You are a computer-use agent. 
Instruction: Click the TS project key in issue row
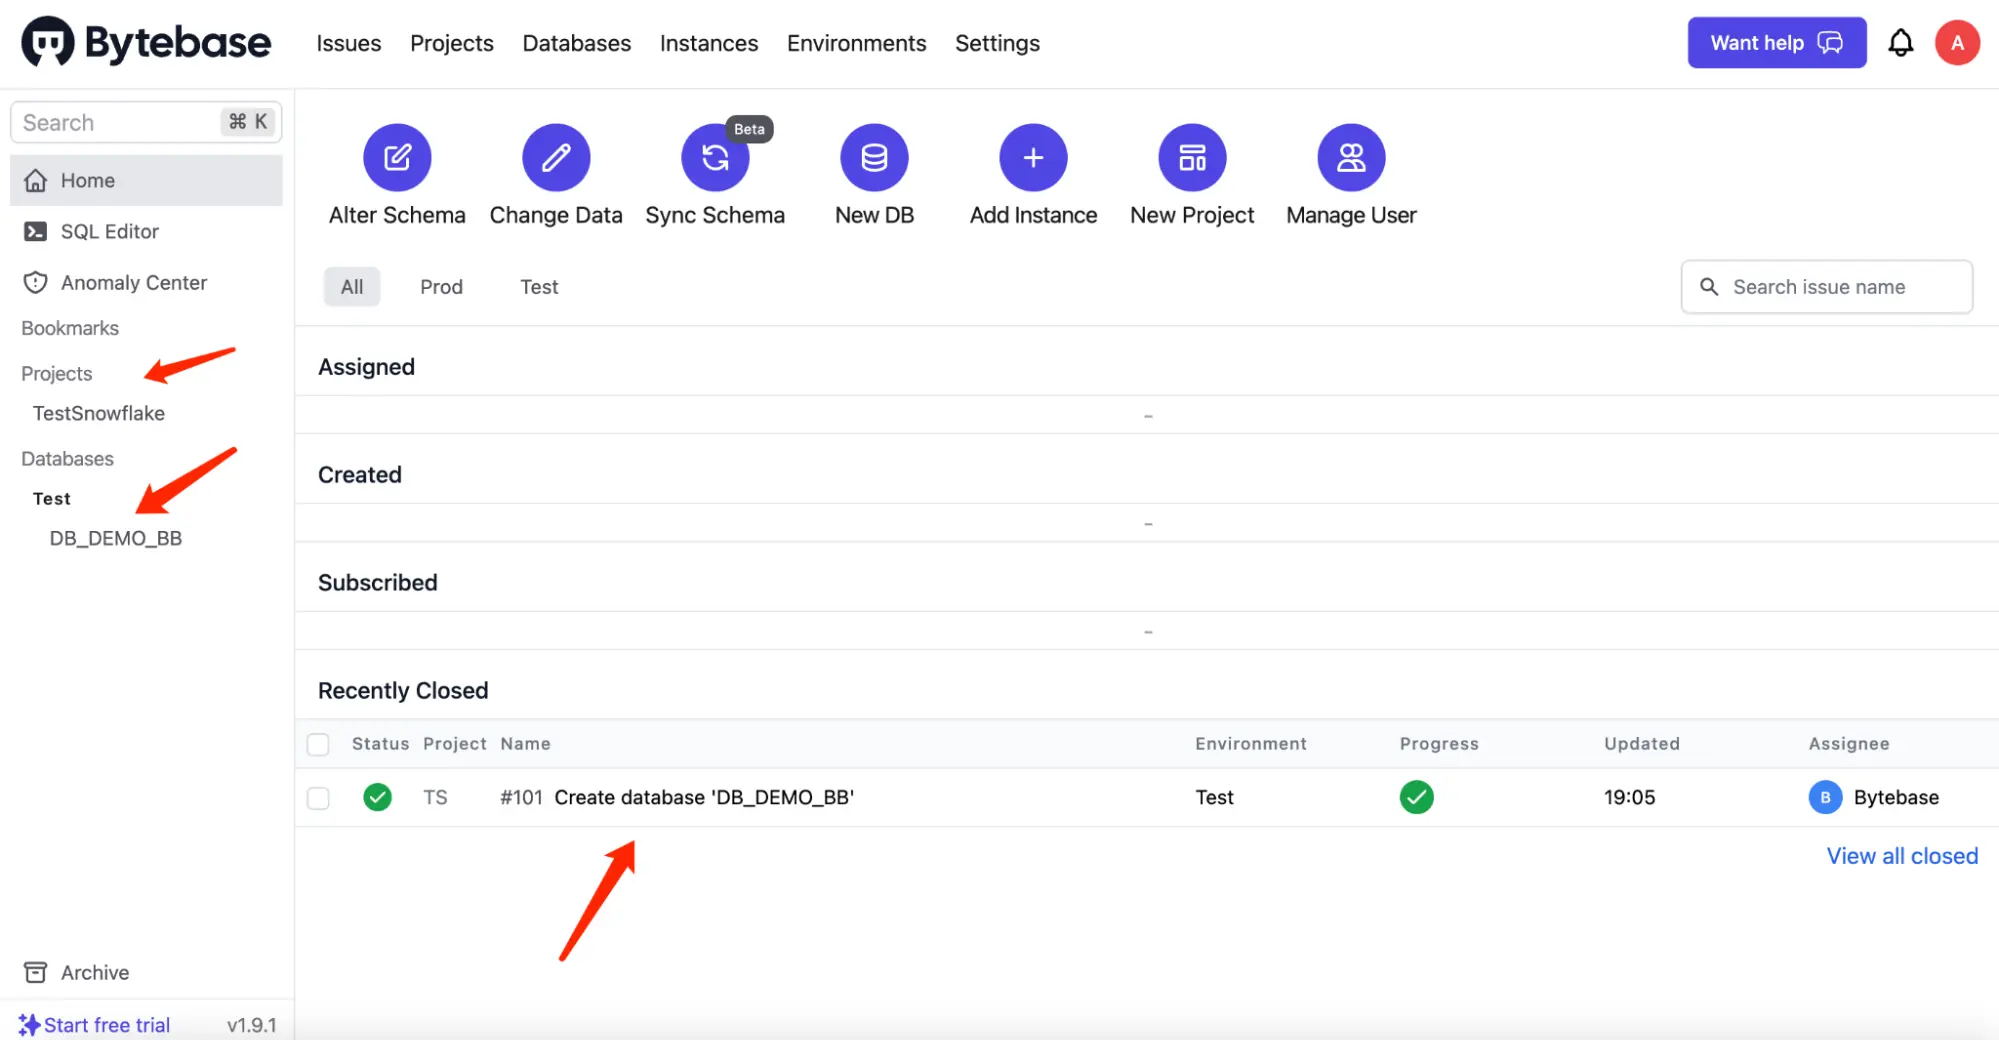pyautogui.click(x=435, y=797)
